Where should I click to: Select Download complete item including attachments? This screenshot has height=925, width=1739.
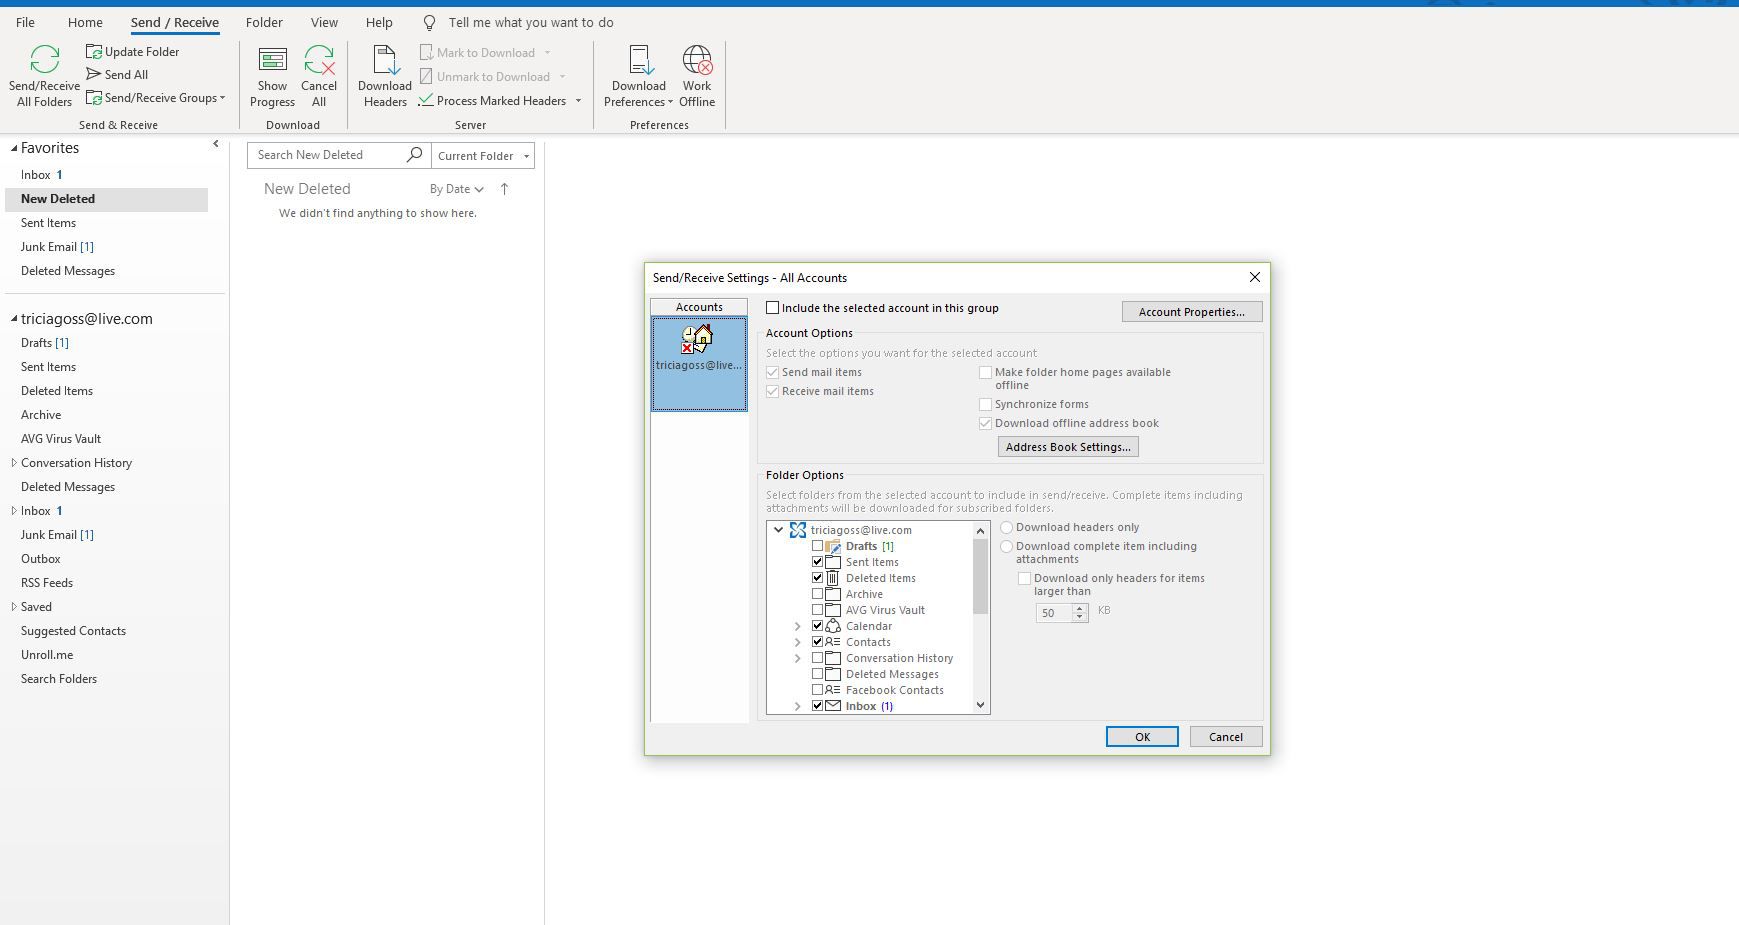[x=1007, y=546]
